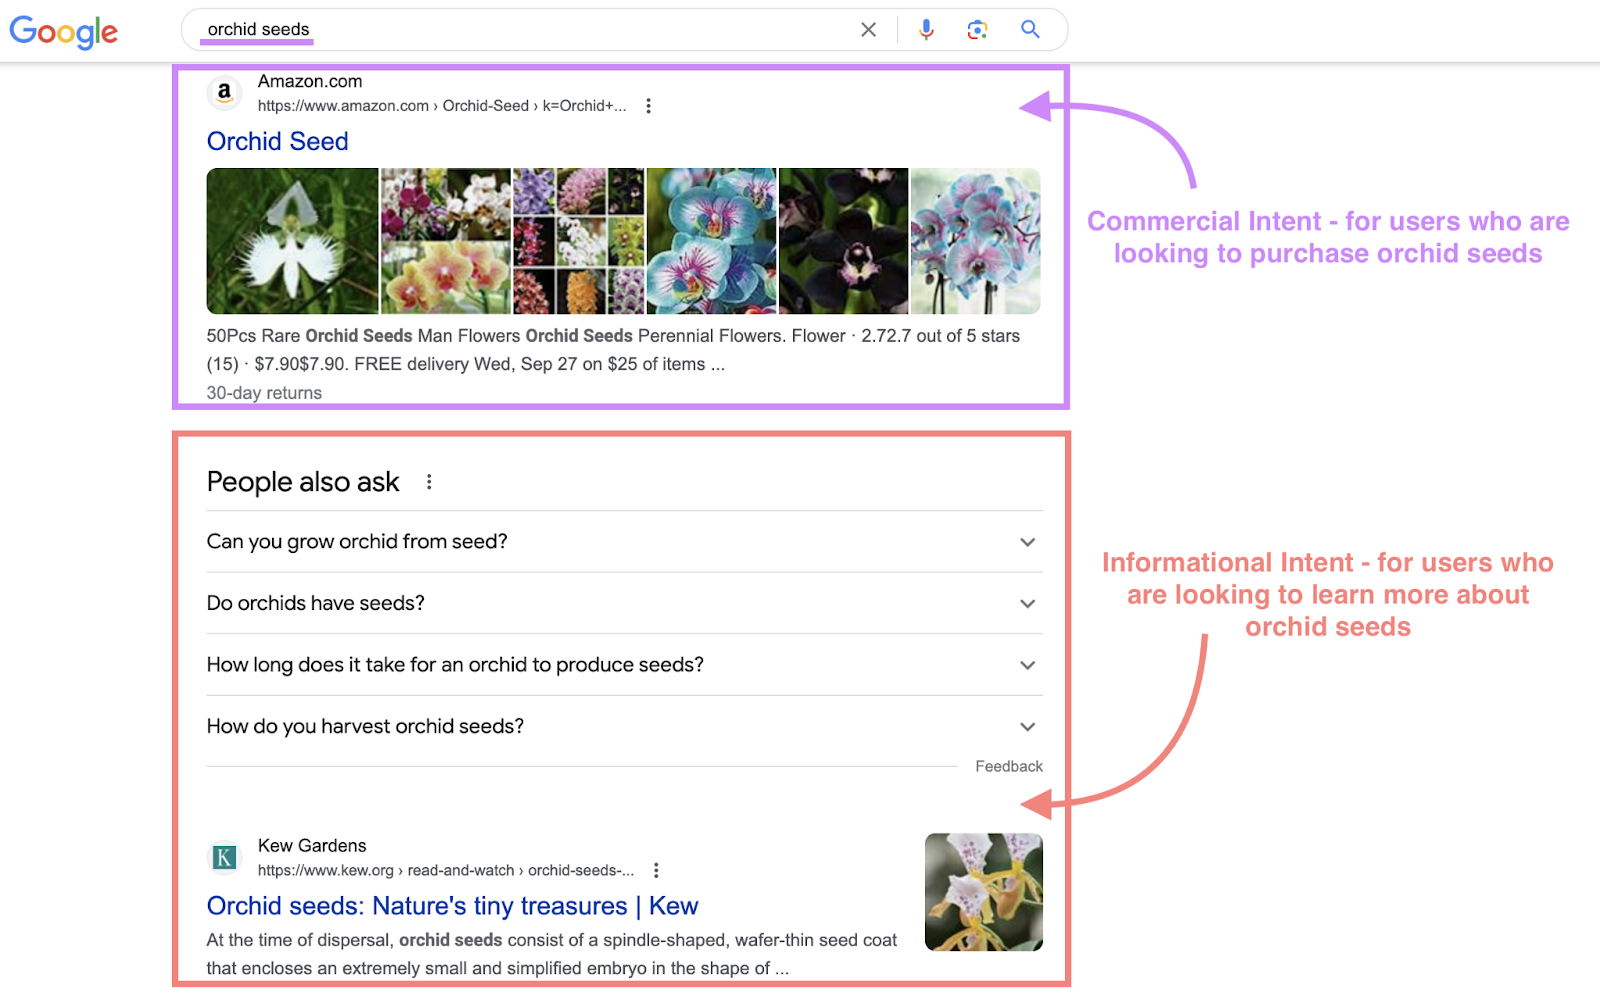
Task: Click the 'People also ask' heading
Action: [303, 482]
